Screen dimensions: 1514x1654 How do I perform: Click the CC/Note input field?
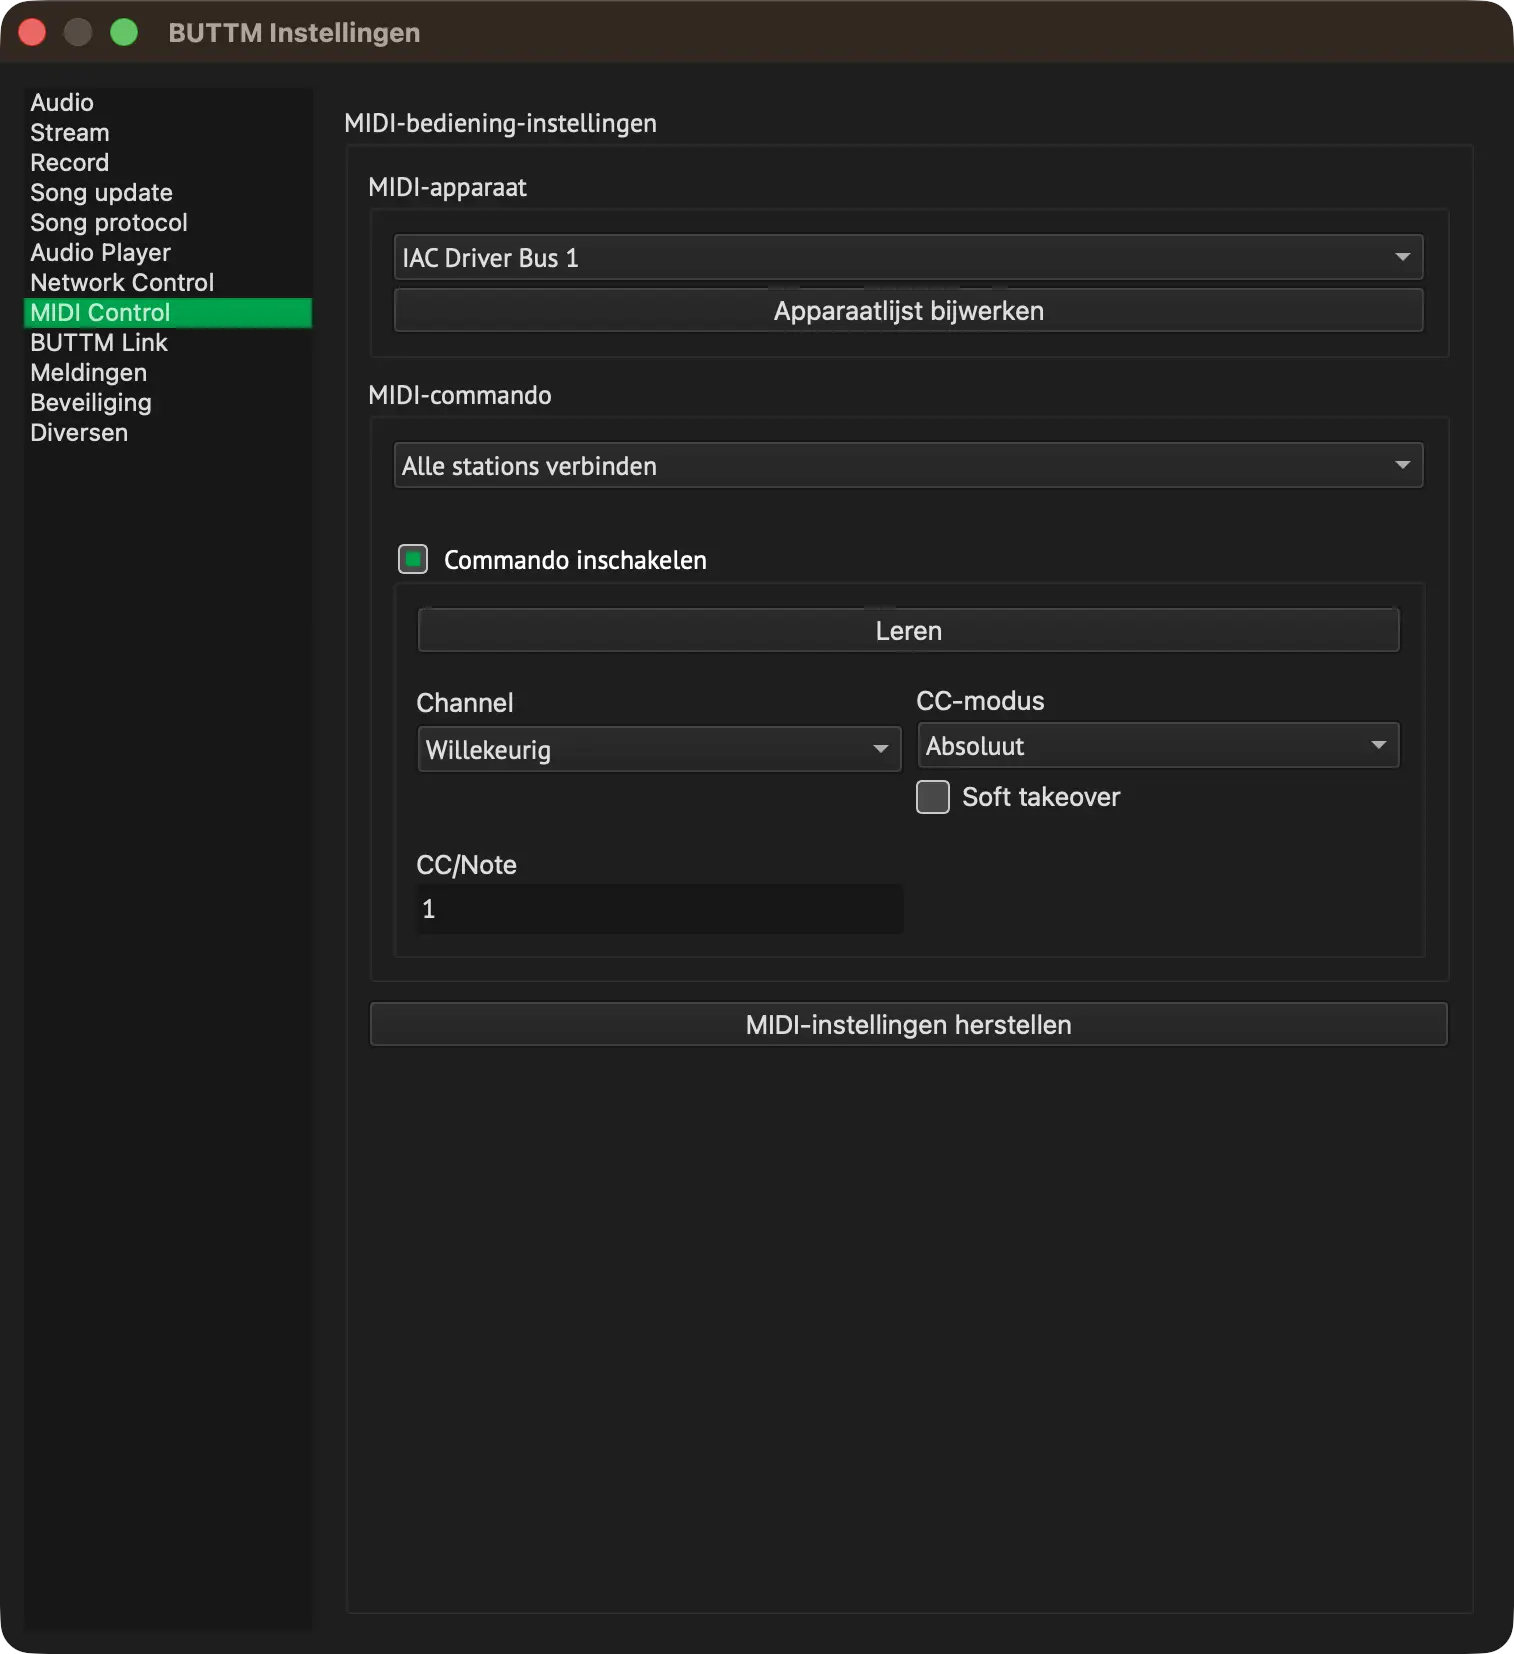tap(659, 908)
